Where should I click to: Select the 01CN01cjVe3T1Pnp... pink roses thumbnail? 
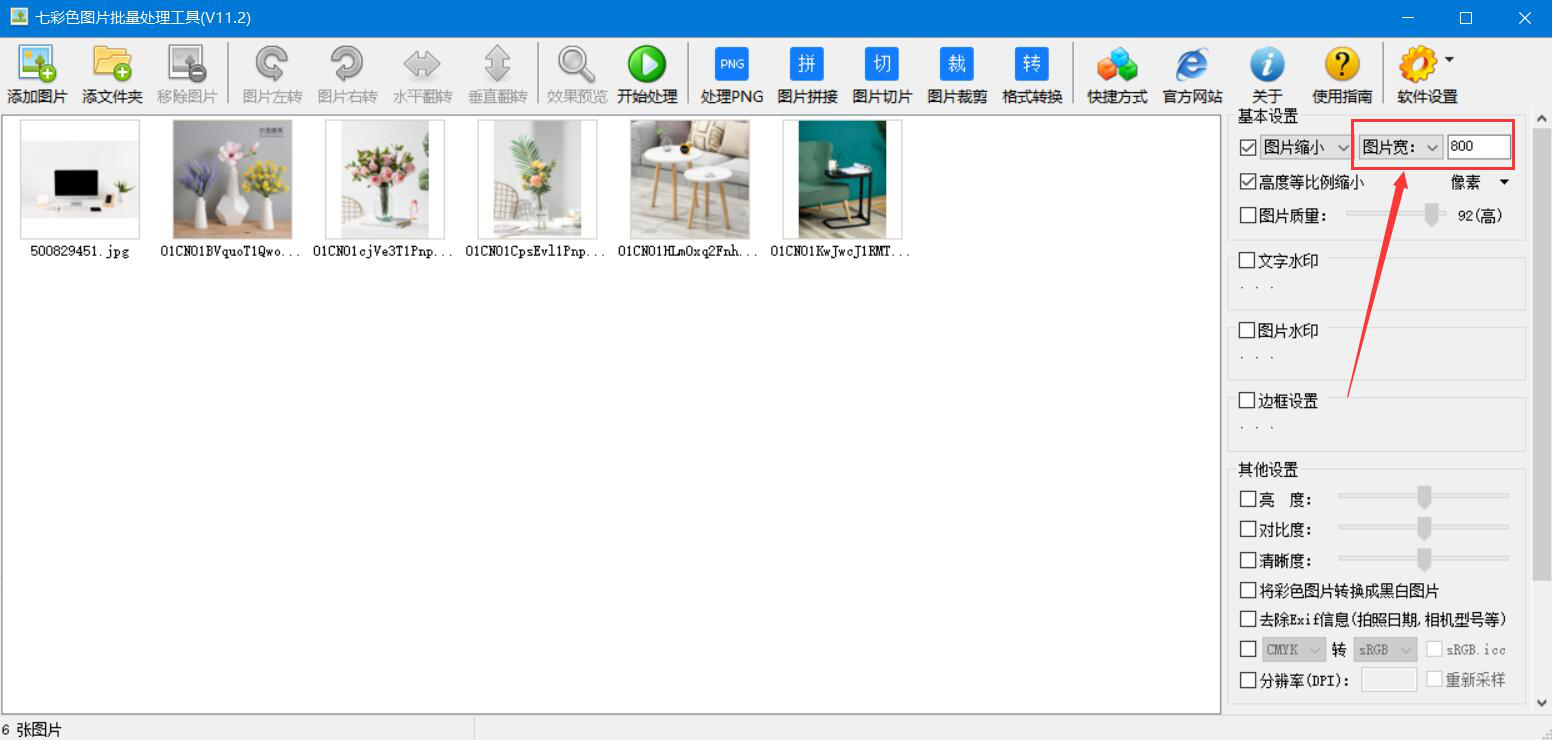[x=385, y=180]
